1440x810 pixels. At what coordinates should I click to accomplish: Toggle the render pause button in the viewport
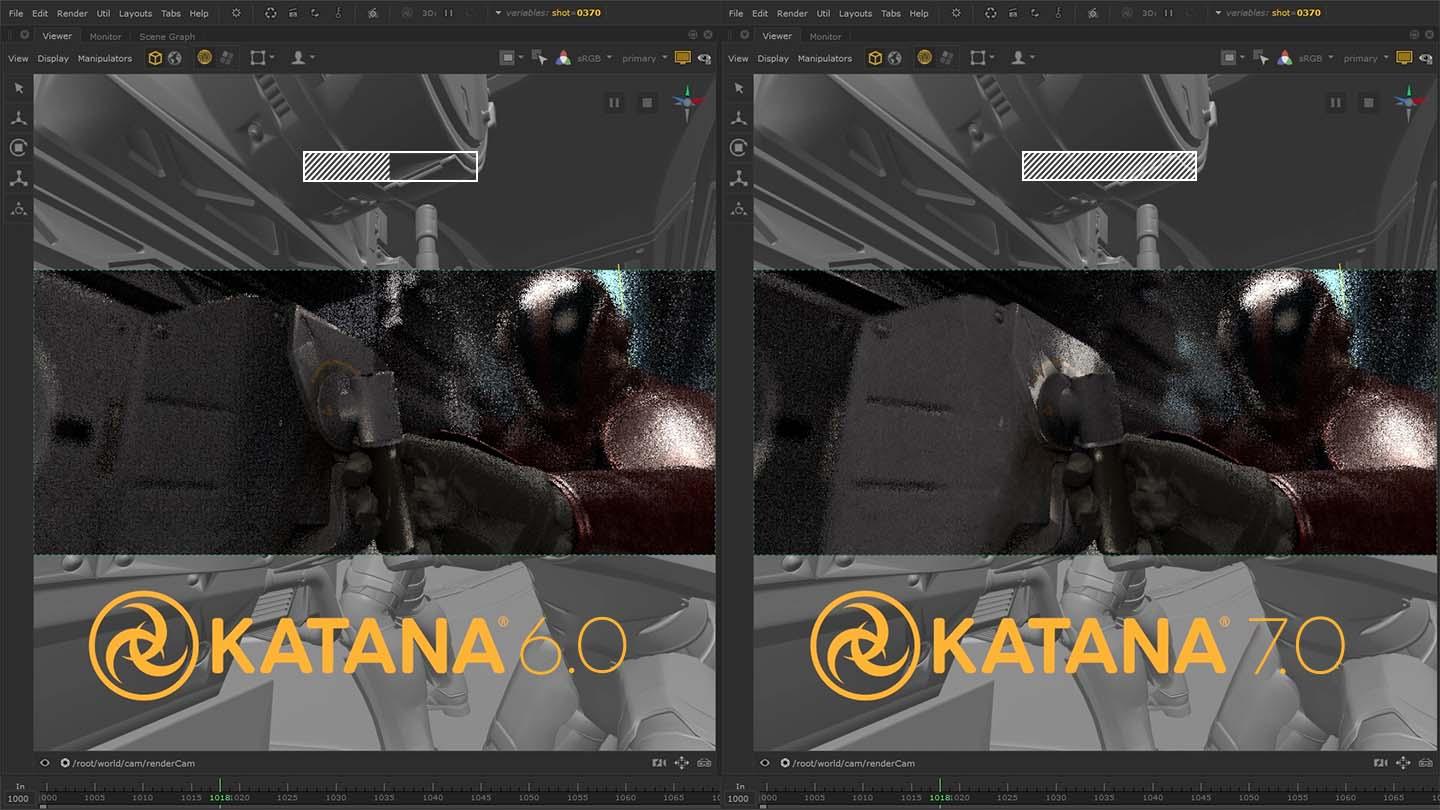coord(614,102)
